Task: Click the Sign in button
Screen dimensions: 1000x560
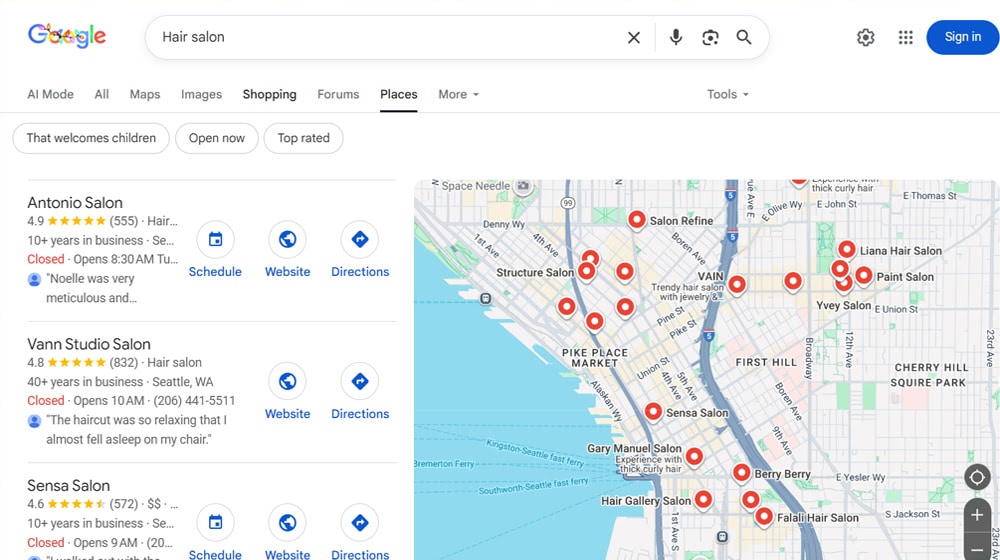Action: [962, 37]
